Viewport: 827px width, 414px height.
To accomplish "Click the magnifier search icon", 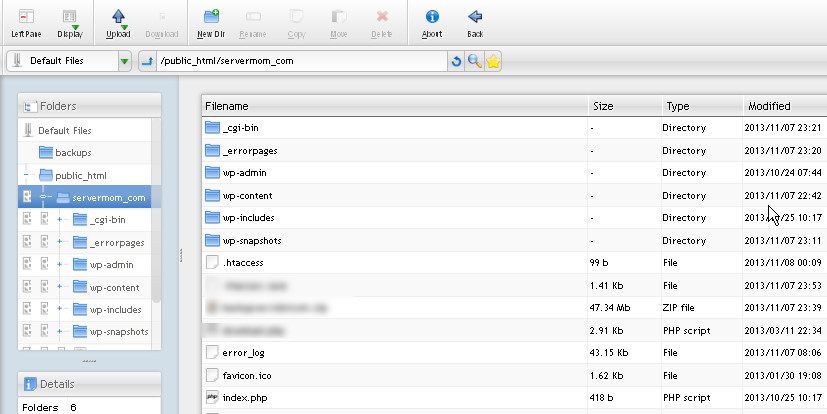I will 475,62.
